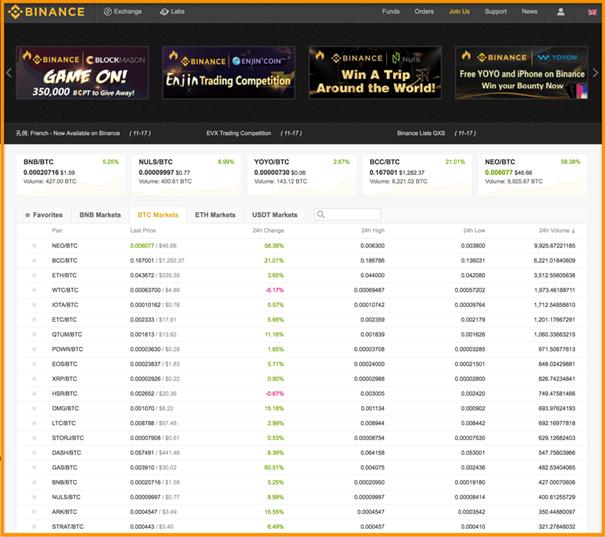Select the BTC Markets tab
Image resolution: width=605 pixels, height=537 pixels.
coord(158,215)
